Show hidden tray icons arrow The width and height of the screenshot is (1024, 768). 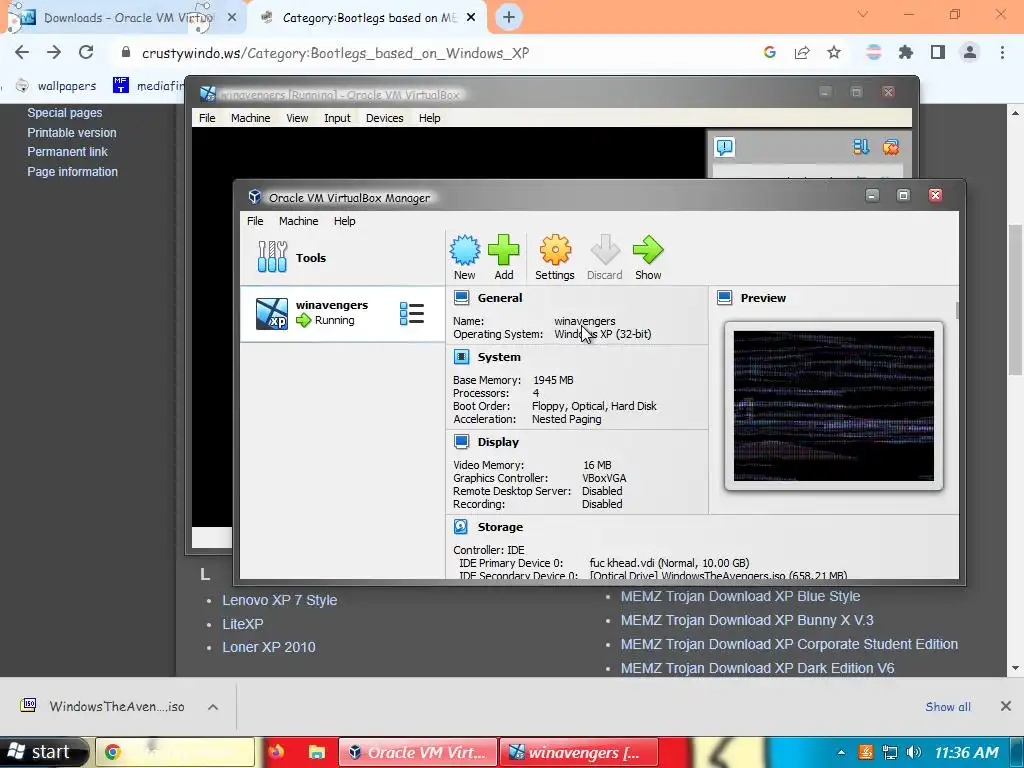pyautogui.click(x=841, y=752)
